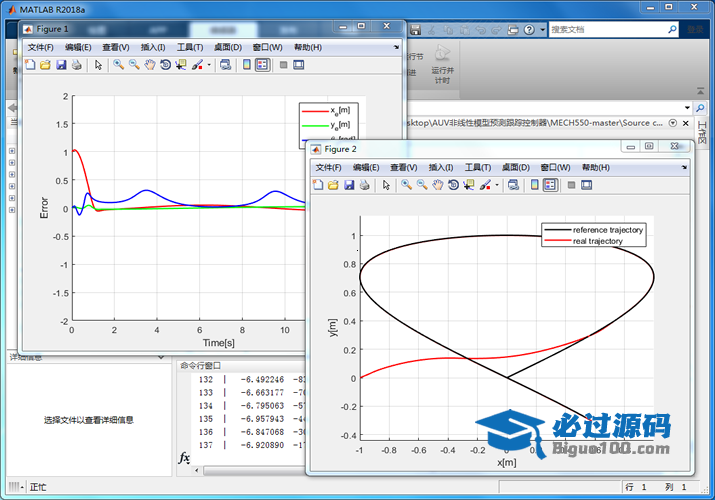Activate Zoom In tool in Figure 2
715x500 pixels.
[406, 185]
